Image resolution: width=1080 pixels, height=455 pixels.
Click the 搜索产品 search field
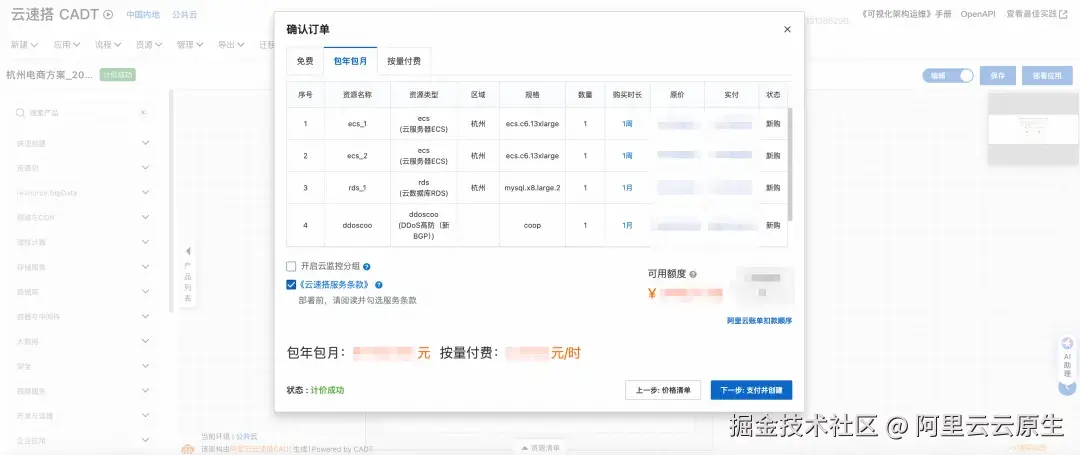81,112
